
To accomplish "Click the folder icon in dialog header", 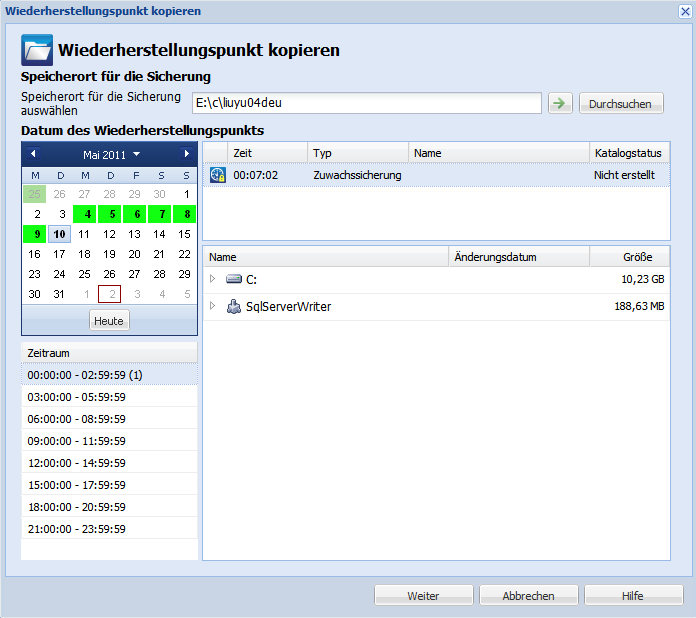I will pos(37,50).
